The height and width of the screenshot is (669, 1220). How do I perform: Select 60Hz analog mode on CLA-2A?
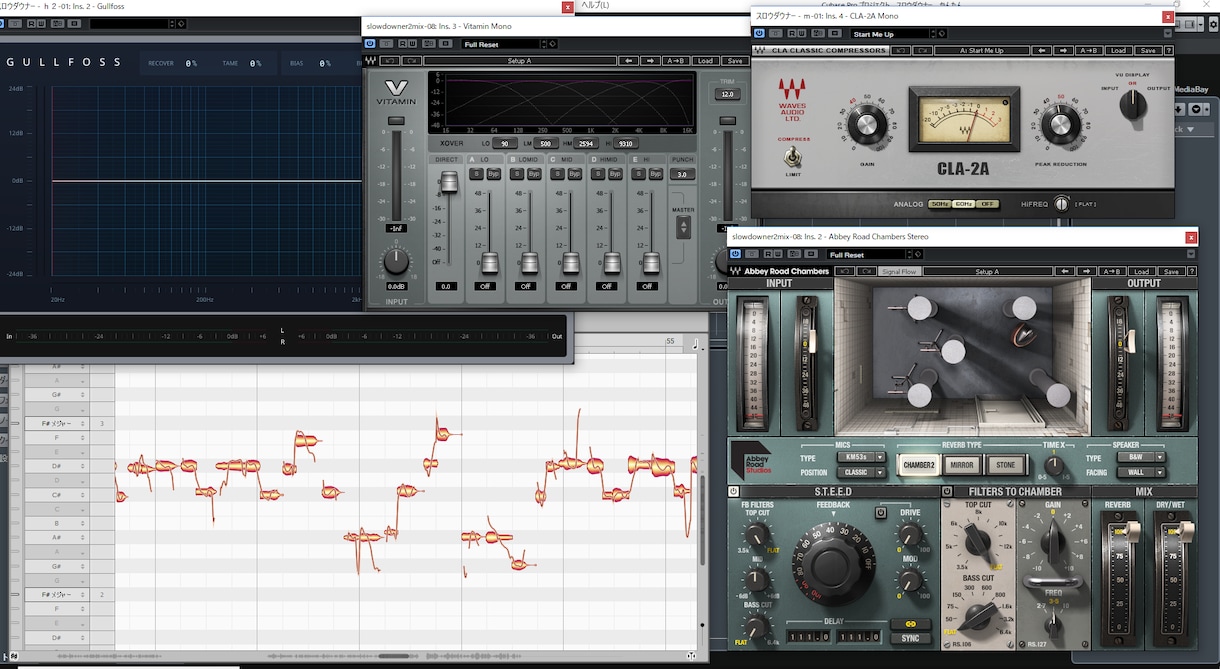964,204
